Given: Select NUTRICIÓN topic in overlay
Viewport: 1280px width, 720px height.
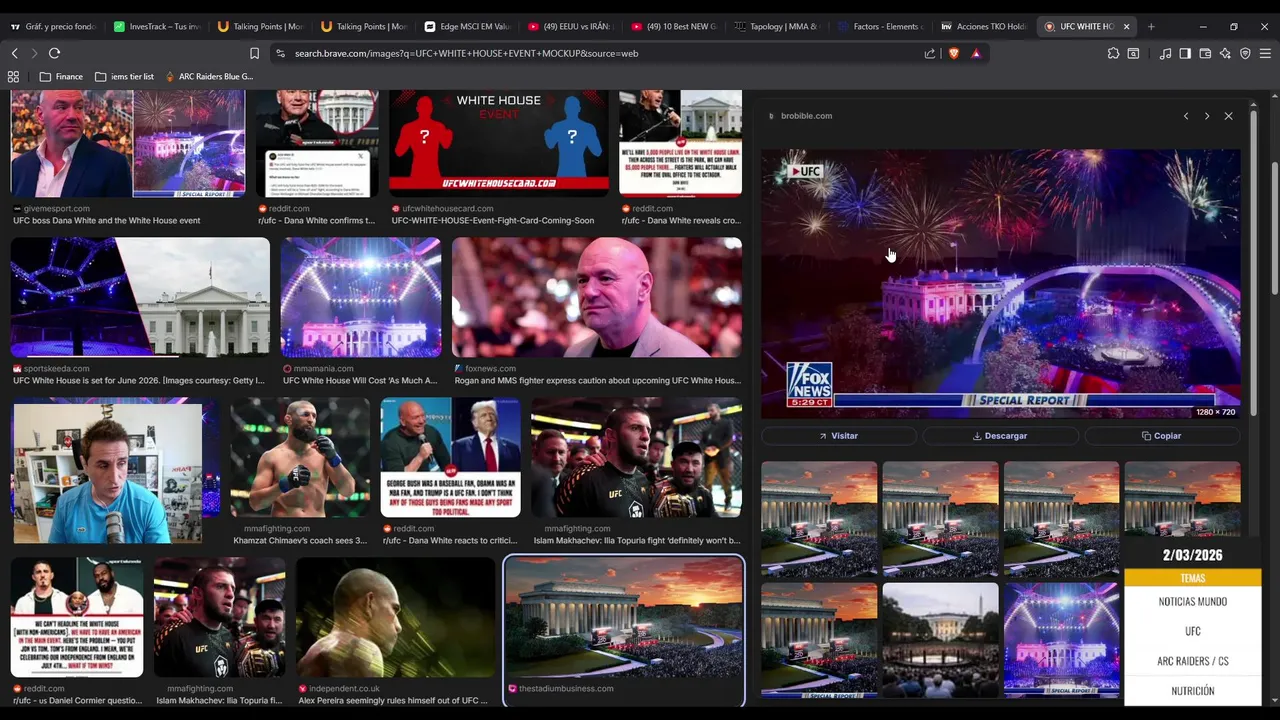Looking at the screenshot, I should (x=1192, y=691).
